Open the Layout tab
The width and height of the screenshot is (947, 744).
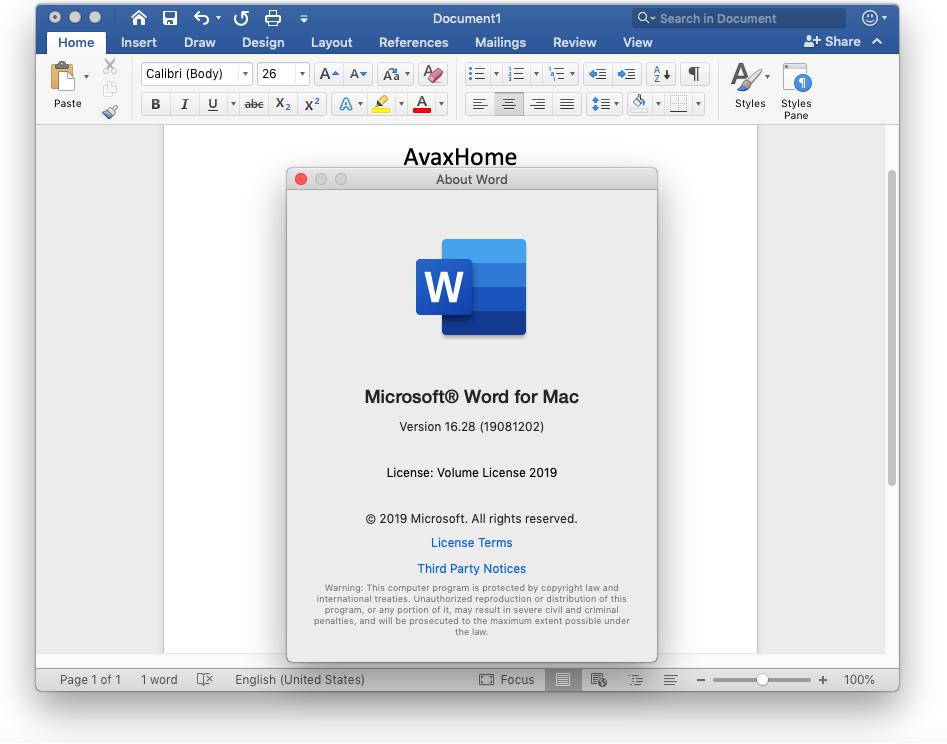coord(331,42)
